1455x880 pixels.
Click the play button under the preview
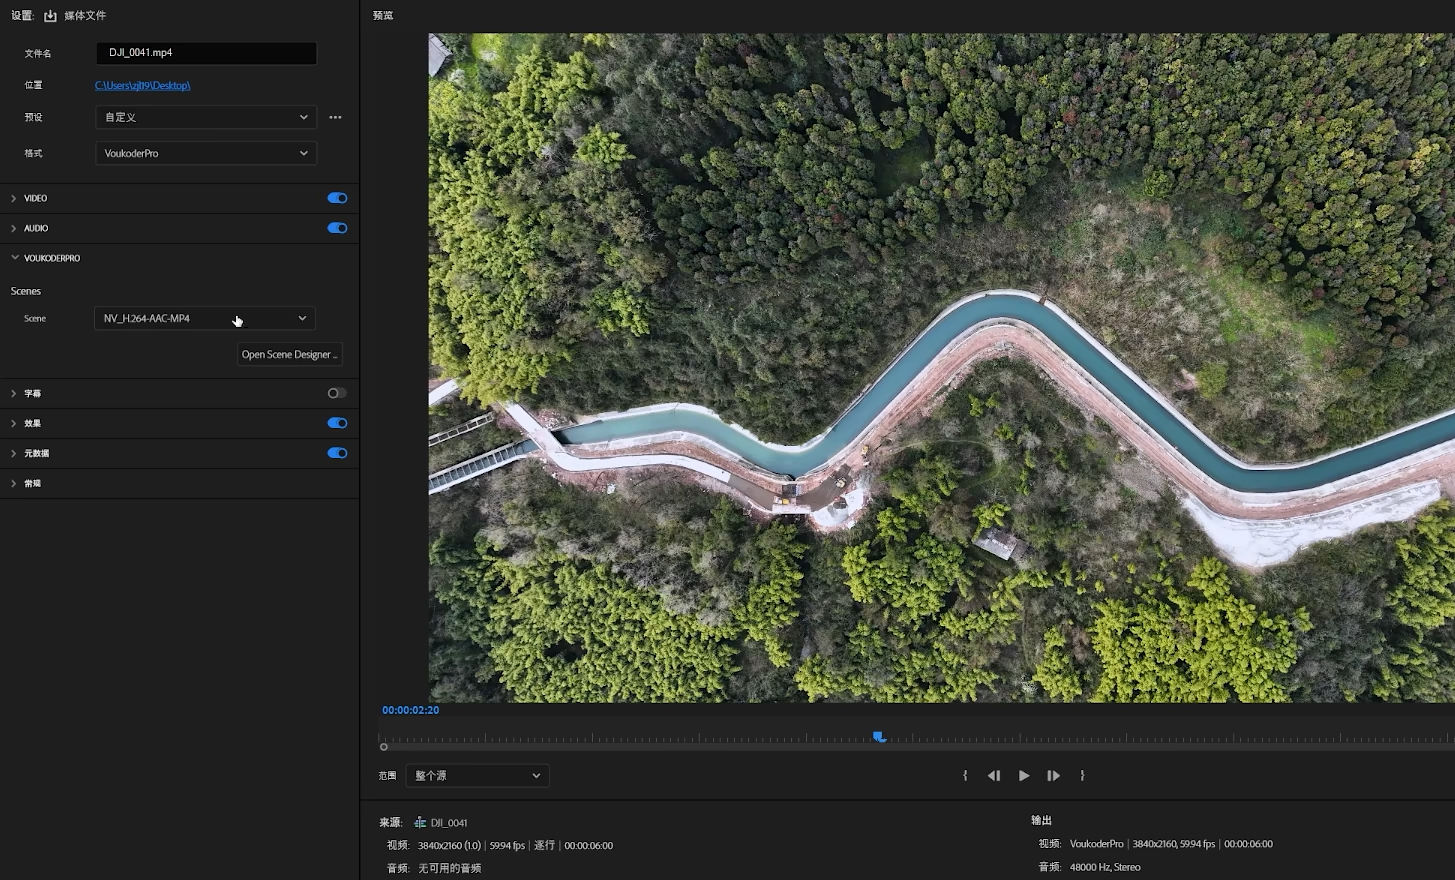(x=1024, y=776)
